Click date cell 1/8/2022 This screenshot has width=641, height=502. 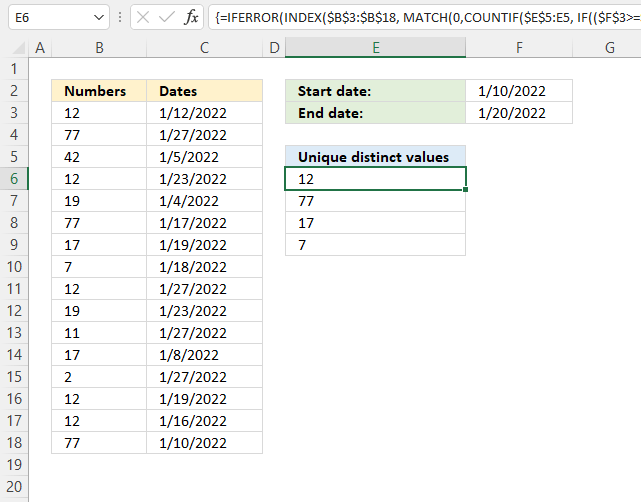204,355
